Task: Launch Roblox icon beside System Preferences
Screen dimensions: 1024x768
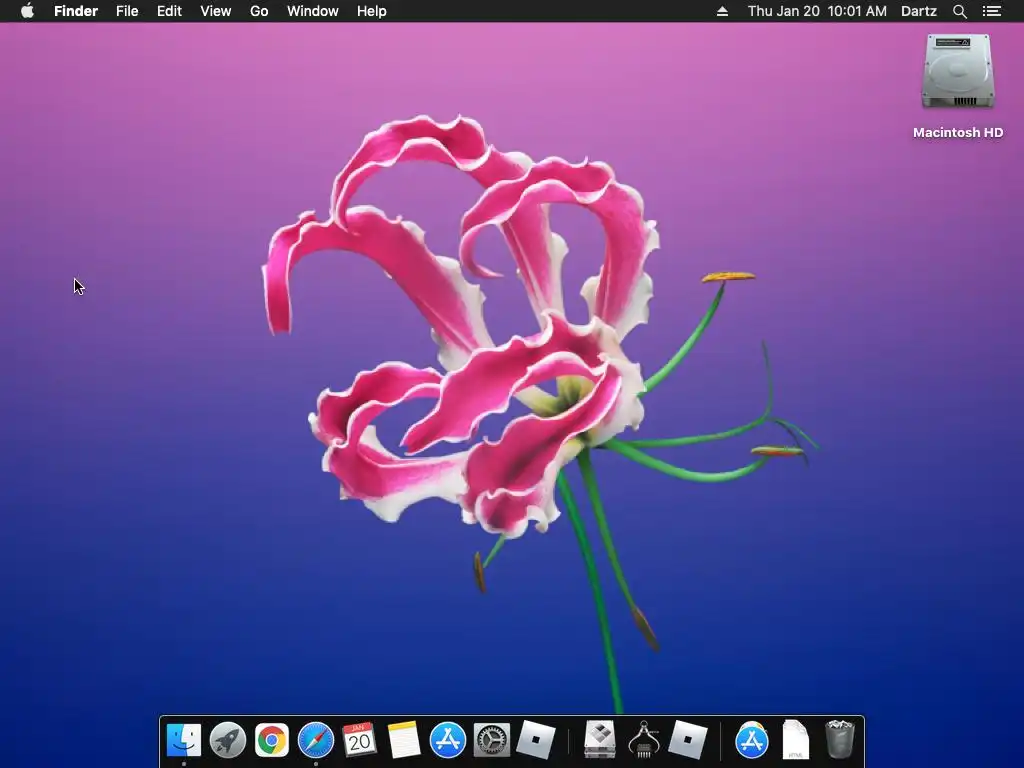Action: (536, 741)
